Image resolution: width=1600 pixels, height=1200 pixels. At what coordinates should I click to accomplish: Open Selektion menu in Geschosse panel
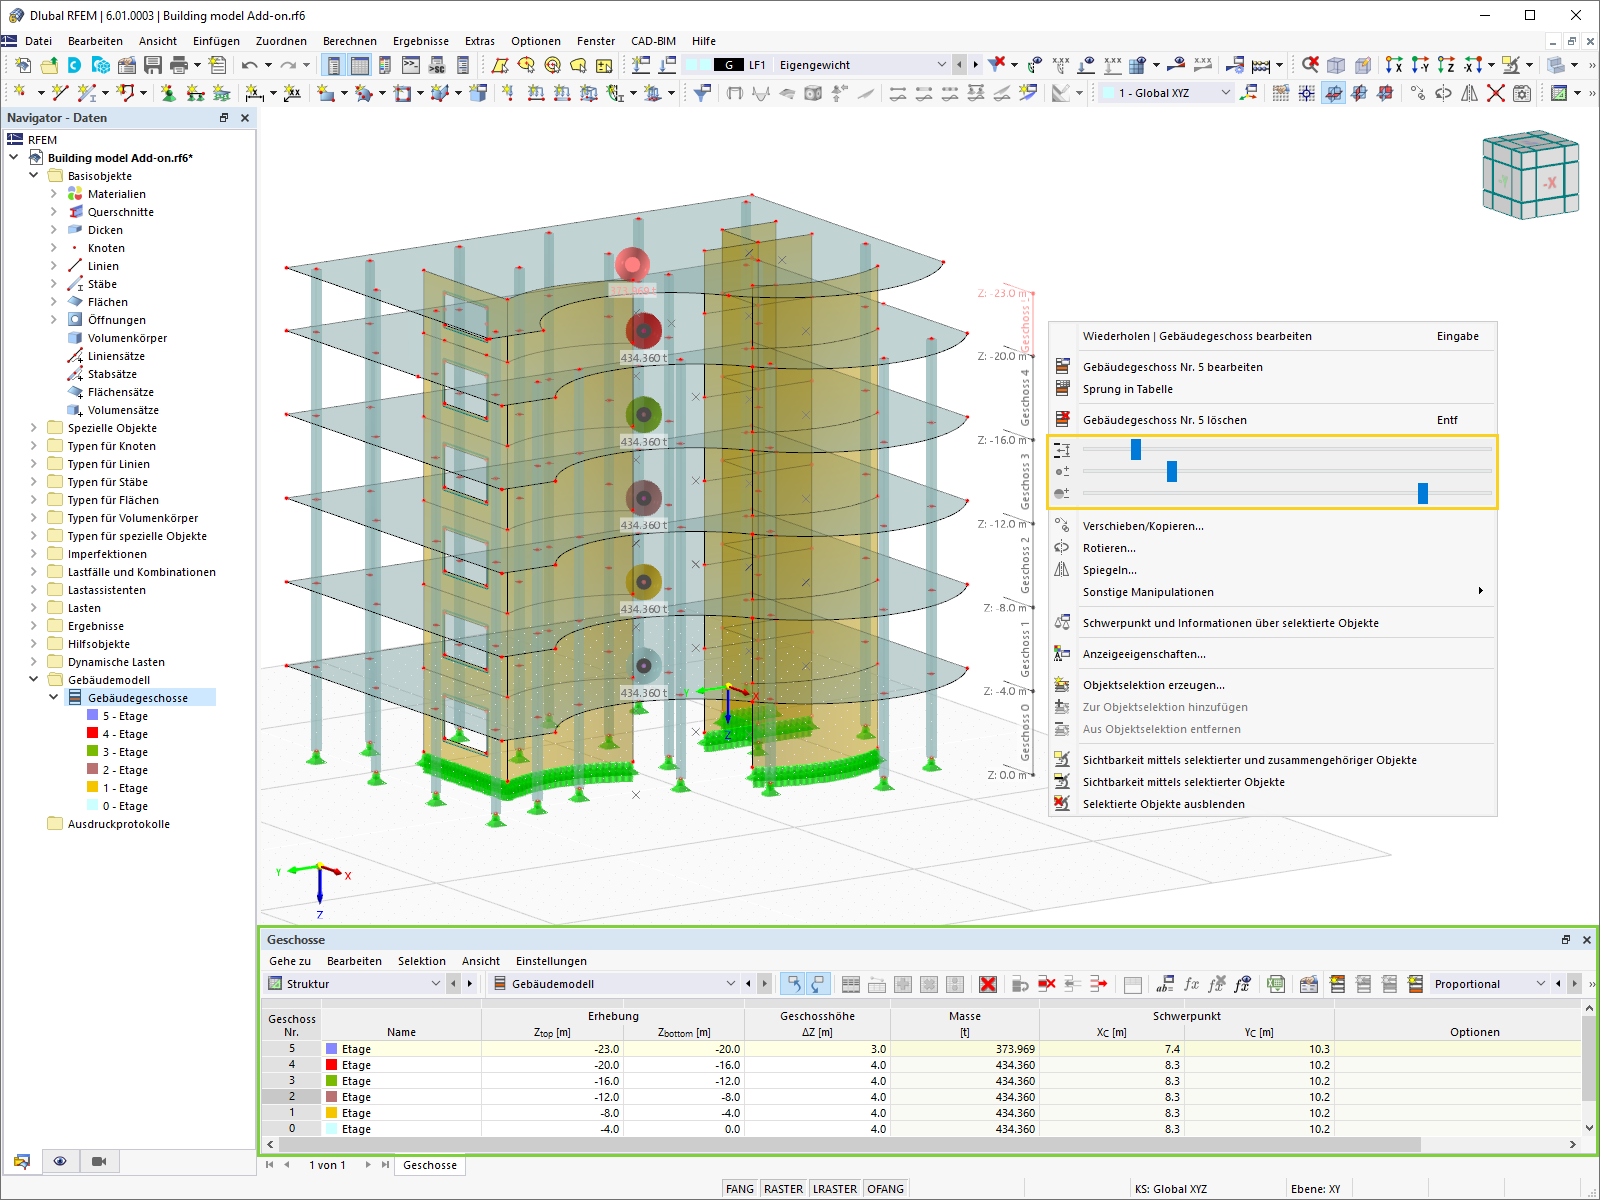pyautogui.click(x=422, y=961)
